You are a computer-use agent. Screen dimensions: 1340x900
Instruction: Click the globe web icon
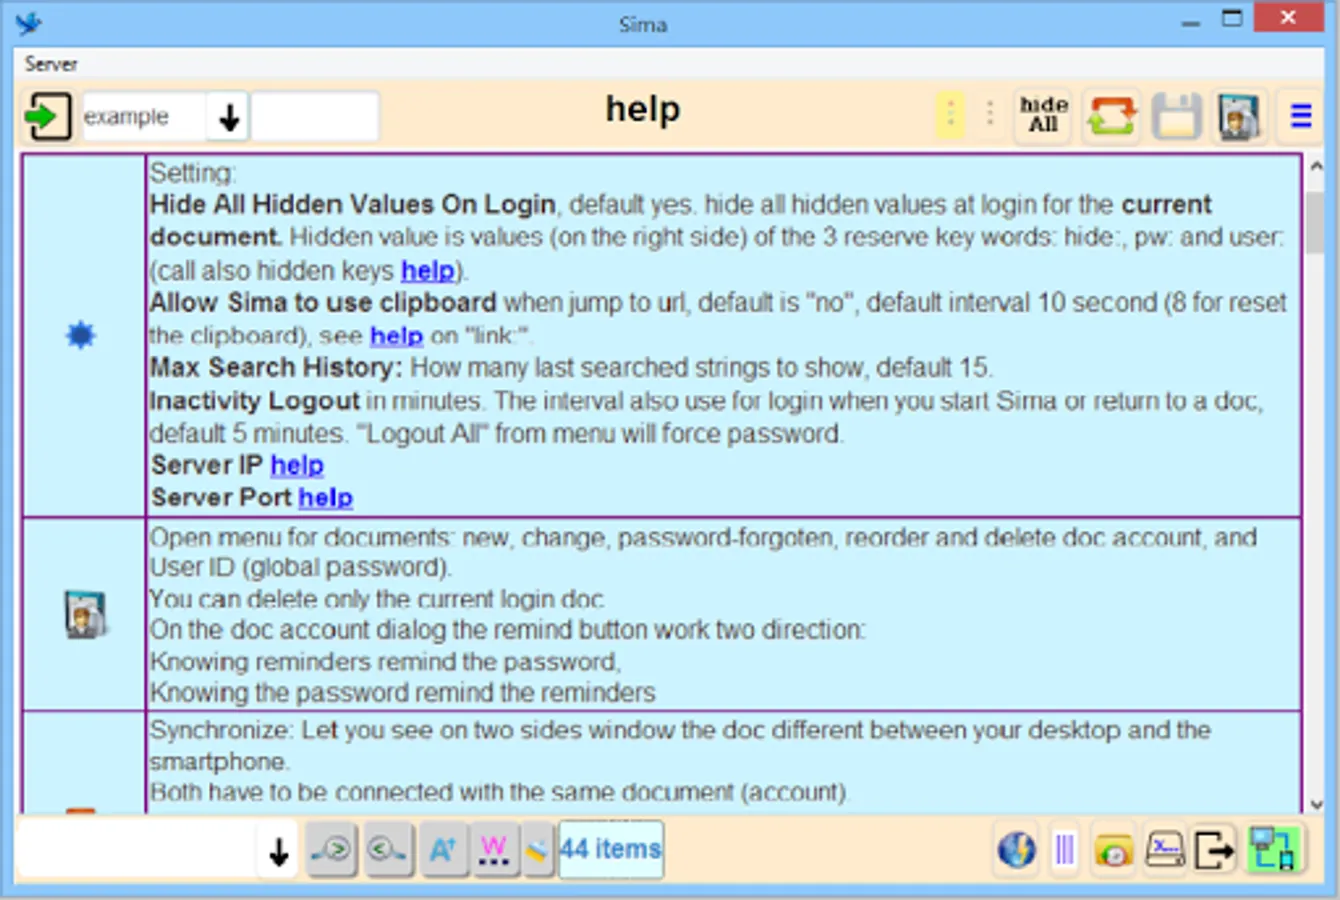1016,850
